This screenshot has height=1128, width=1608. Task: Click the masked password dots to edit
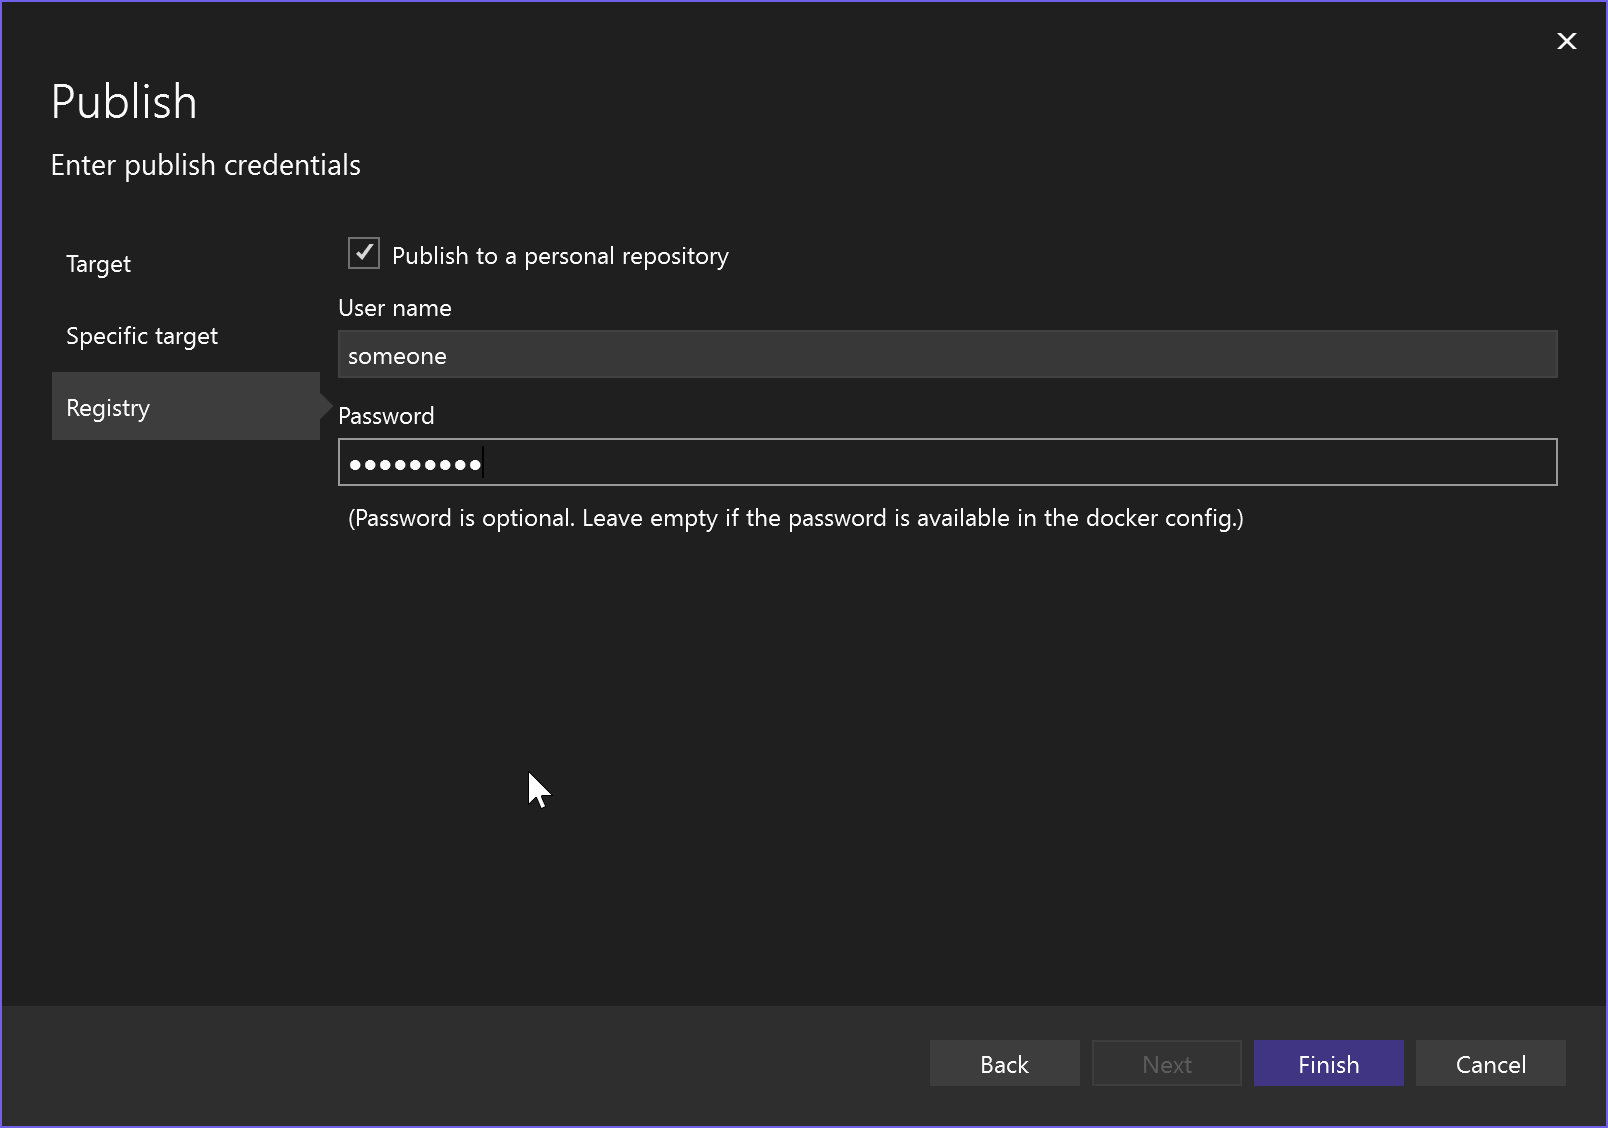point(413,463)
